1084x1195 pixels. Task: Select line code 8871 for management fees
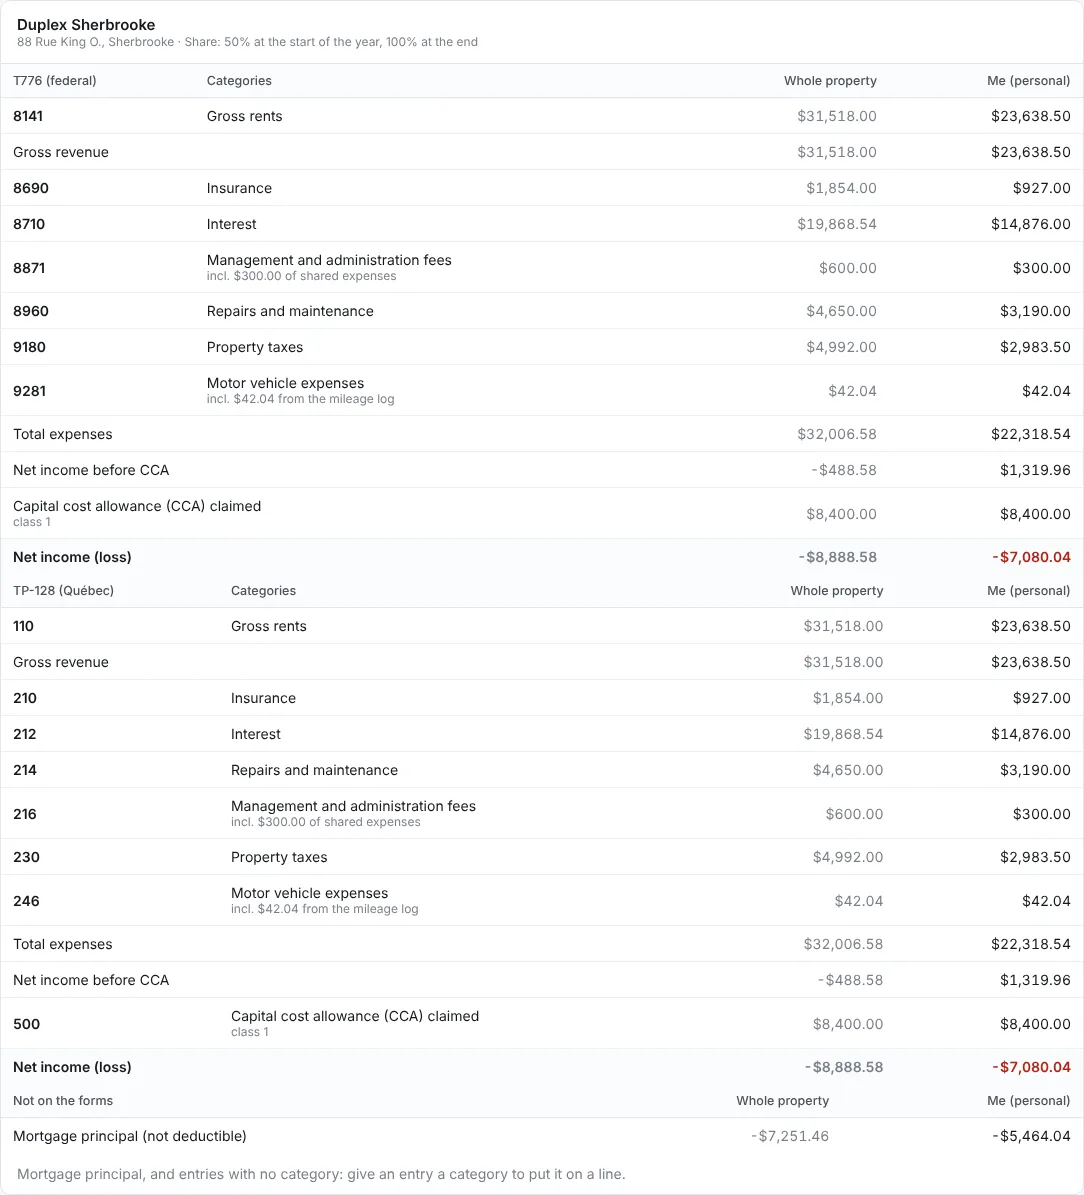(29, 268)
